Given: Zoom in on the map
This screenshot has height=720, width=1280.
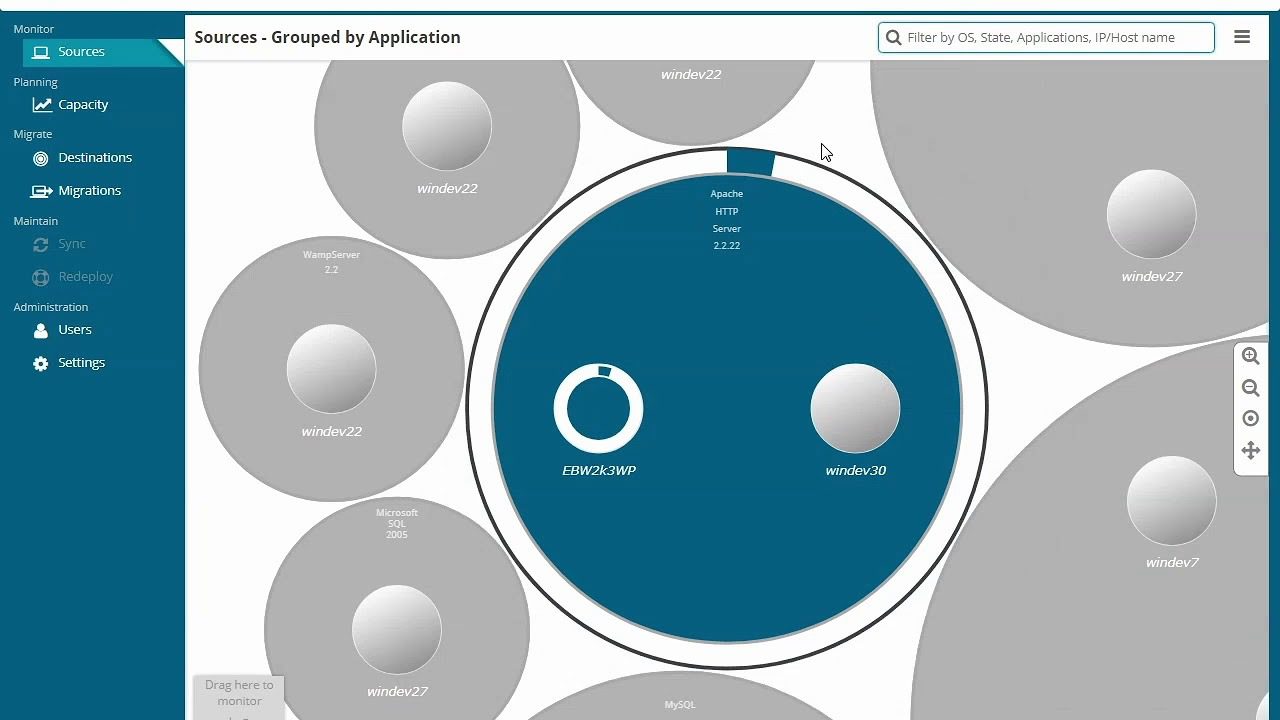Looking at the screenshot, I should [1250, 356].
